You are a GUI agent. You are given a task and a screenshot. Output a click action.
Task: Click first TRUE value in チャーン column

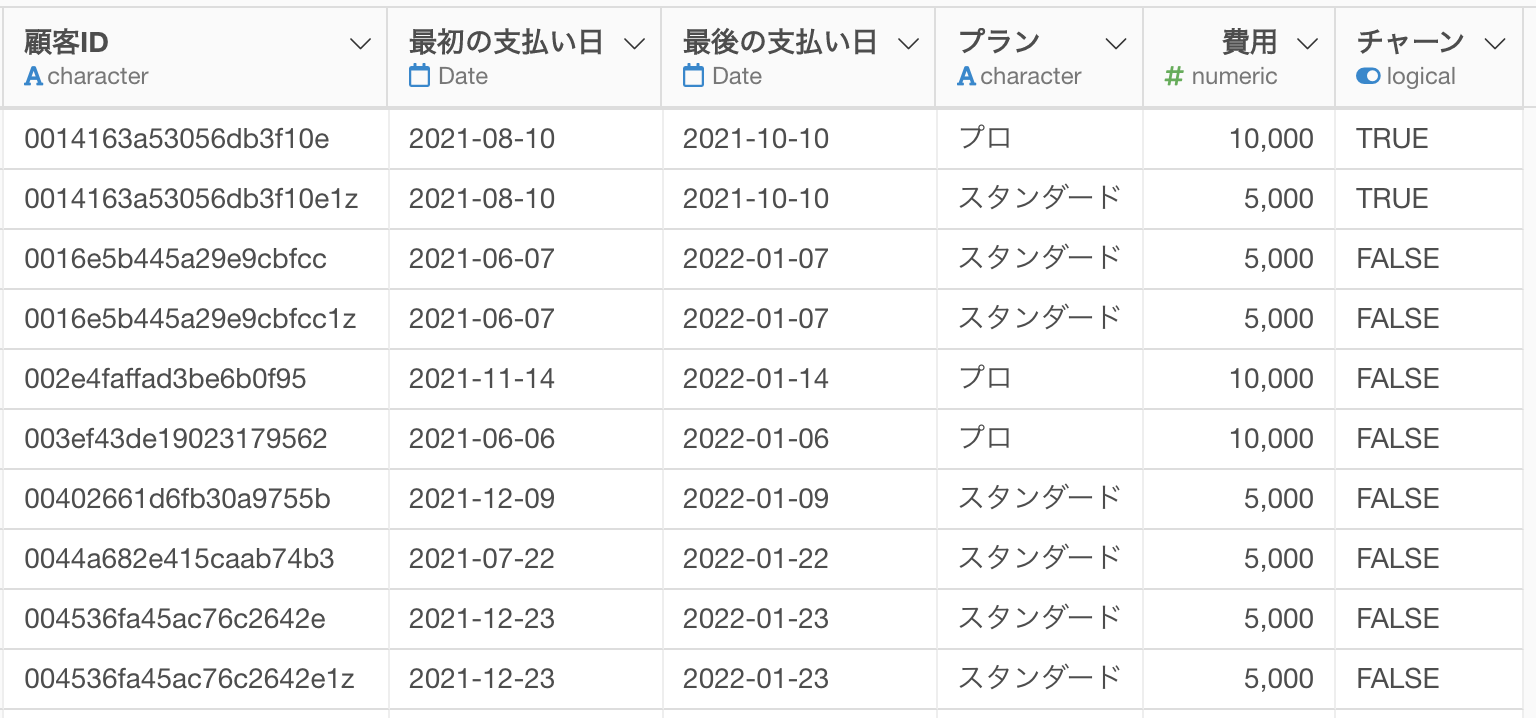(x=1392, y=139)
